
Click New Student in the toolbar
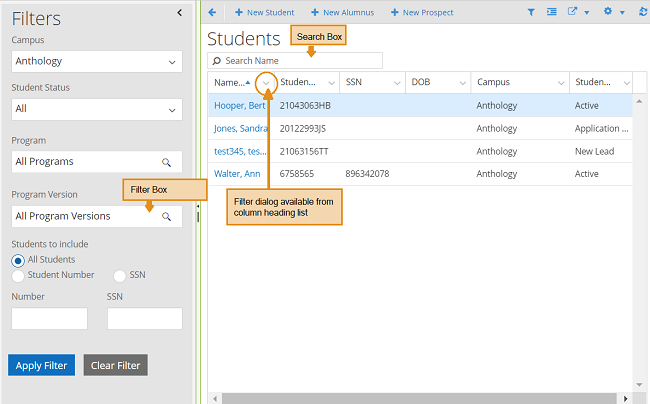point(264,12)
